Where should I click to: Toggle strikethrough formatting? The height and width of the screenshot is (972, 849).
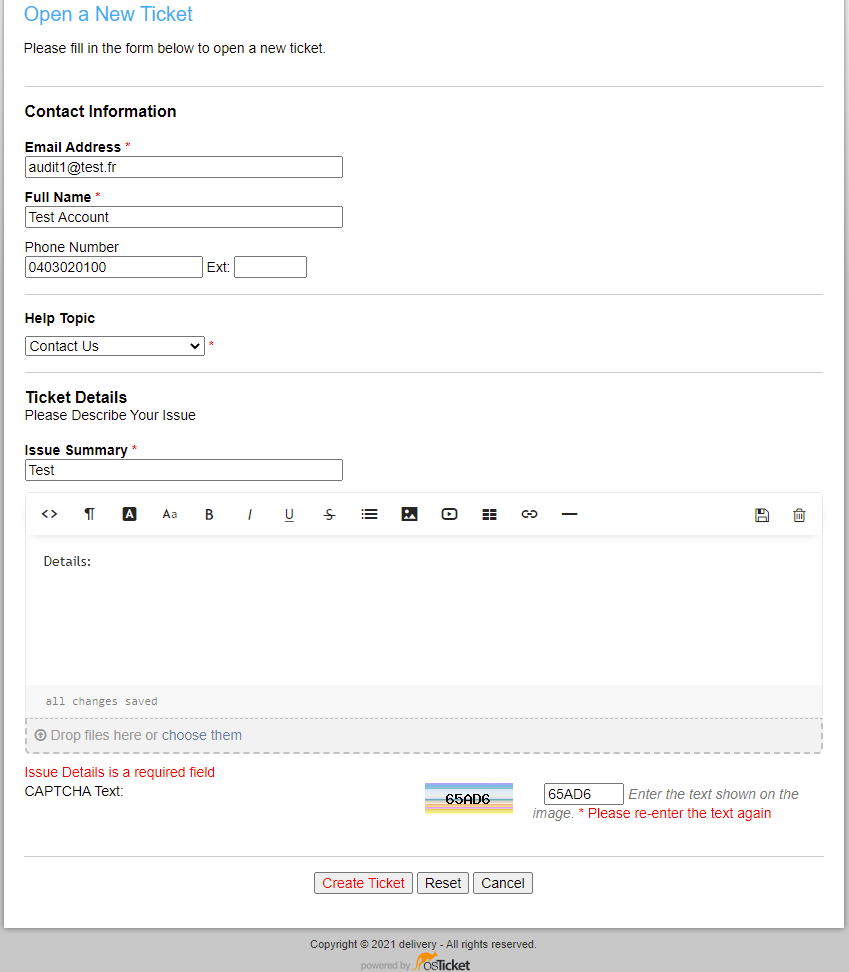point(329,514)
